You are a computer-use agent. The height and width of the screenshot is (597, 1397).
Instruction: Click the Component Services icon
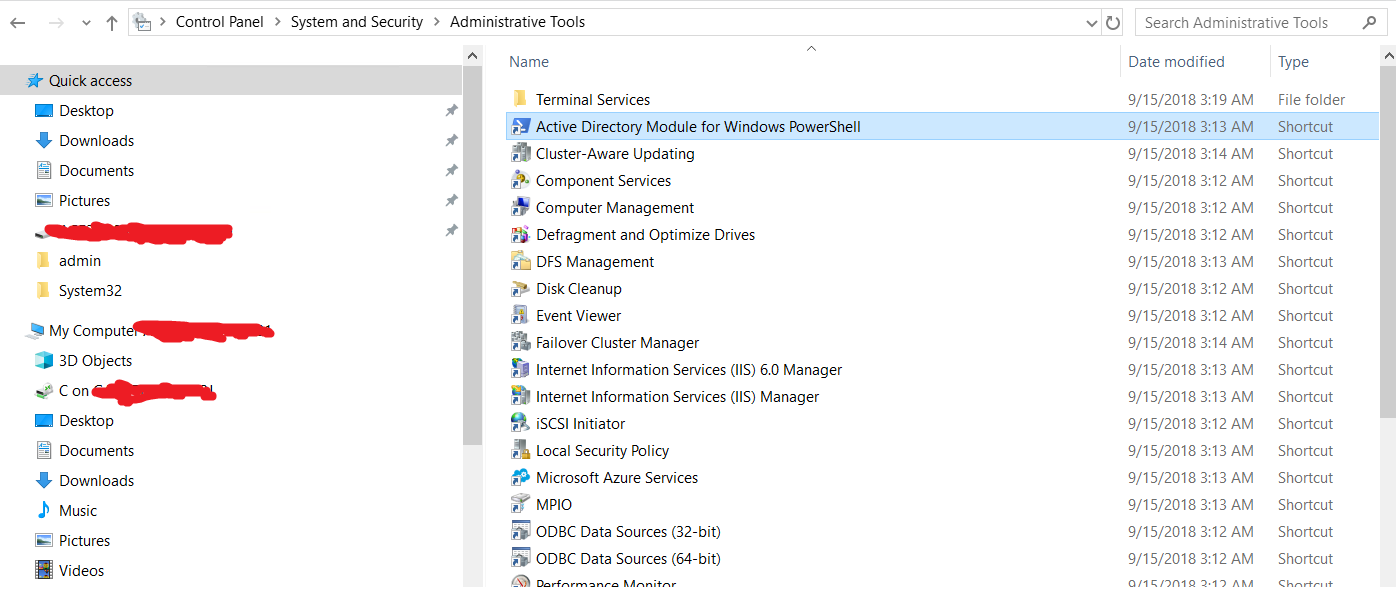pos(520,180)
